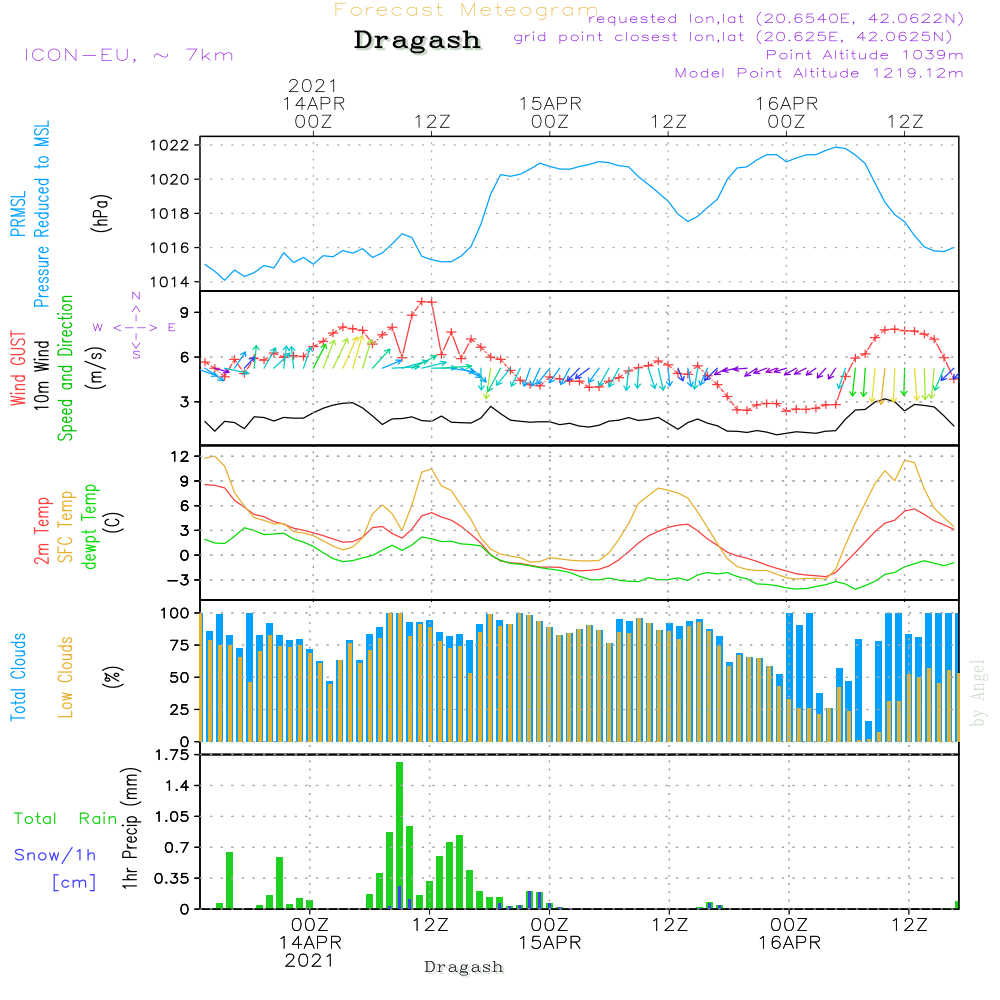Select the bold 'Dragash' title above the charts
This screenshot has width=1000, height=1000.
click(x=417, y=40)
